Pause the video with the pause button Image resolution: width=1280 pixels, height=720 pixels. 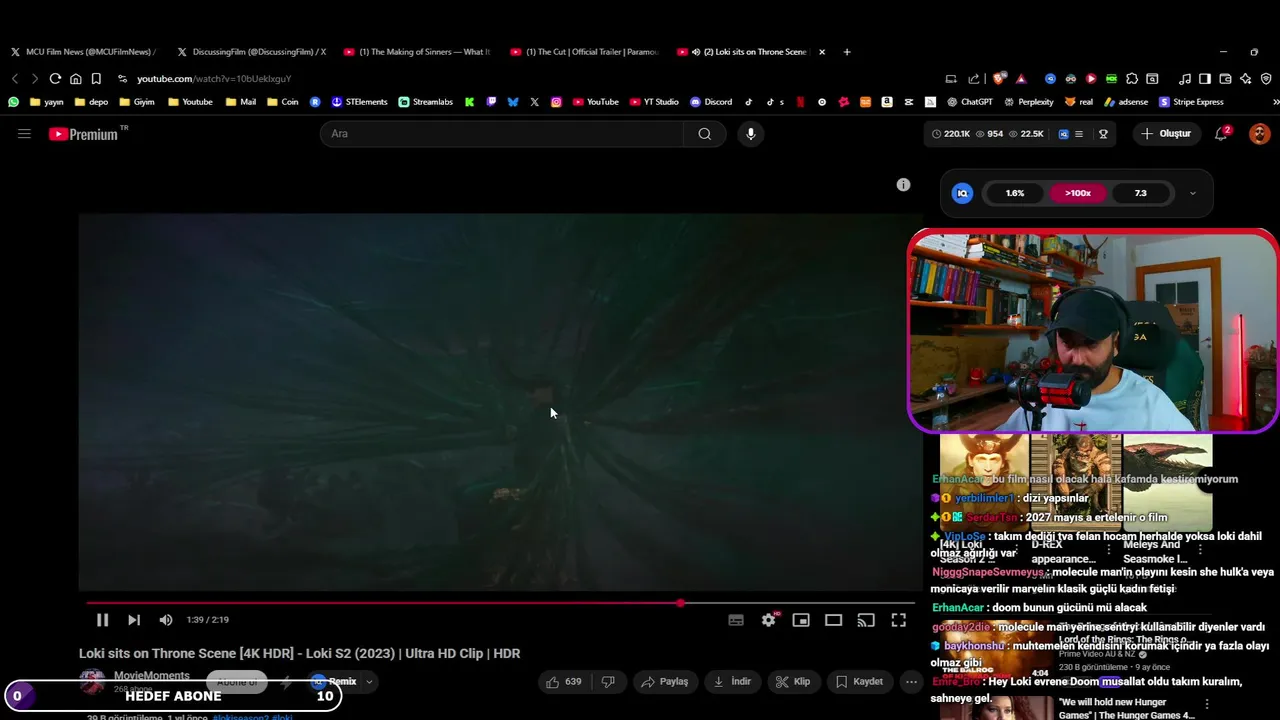(102, 620)
